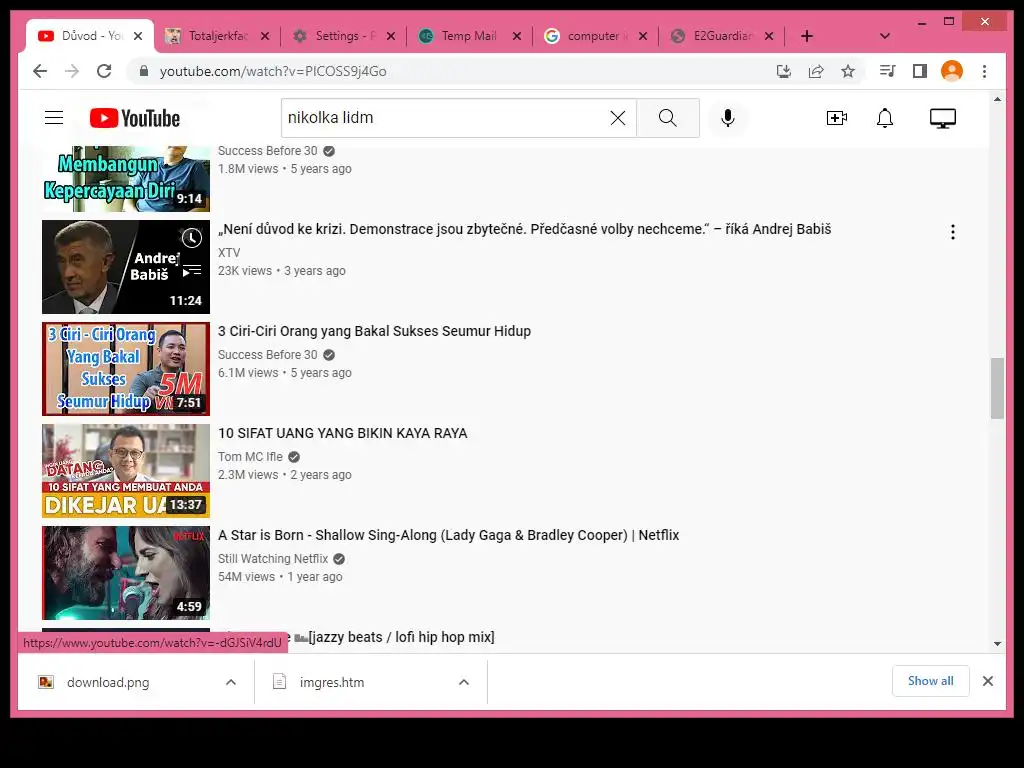
Task: Open Chrome three-dot menu
Action: tap(984, 71)
